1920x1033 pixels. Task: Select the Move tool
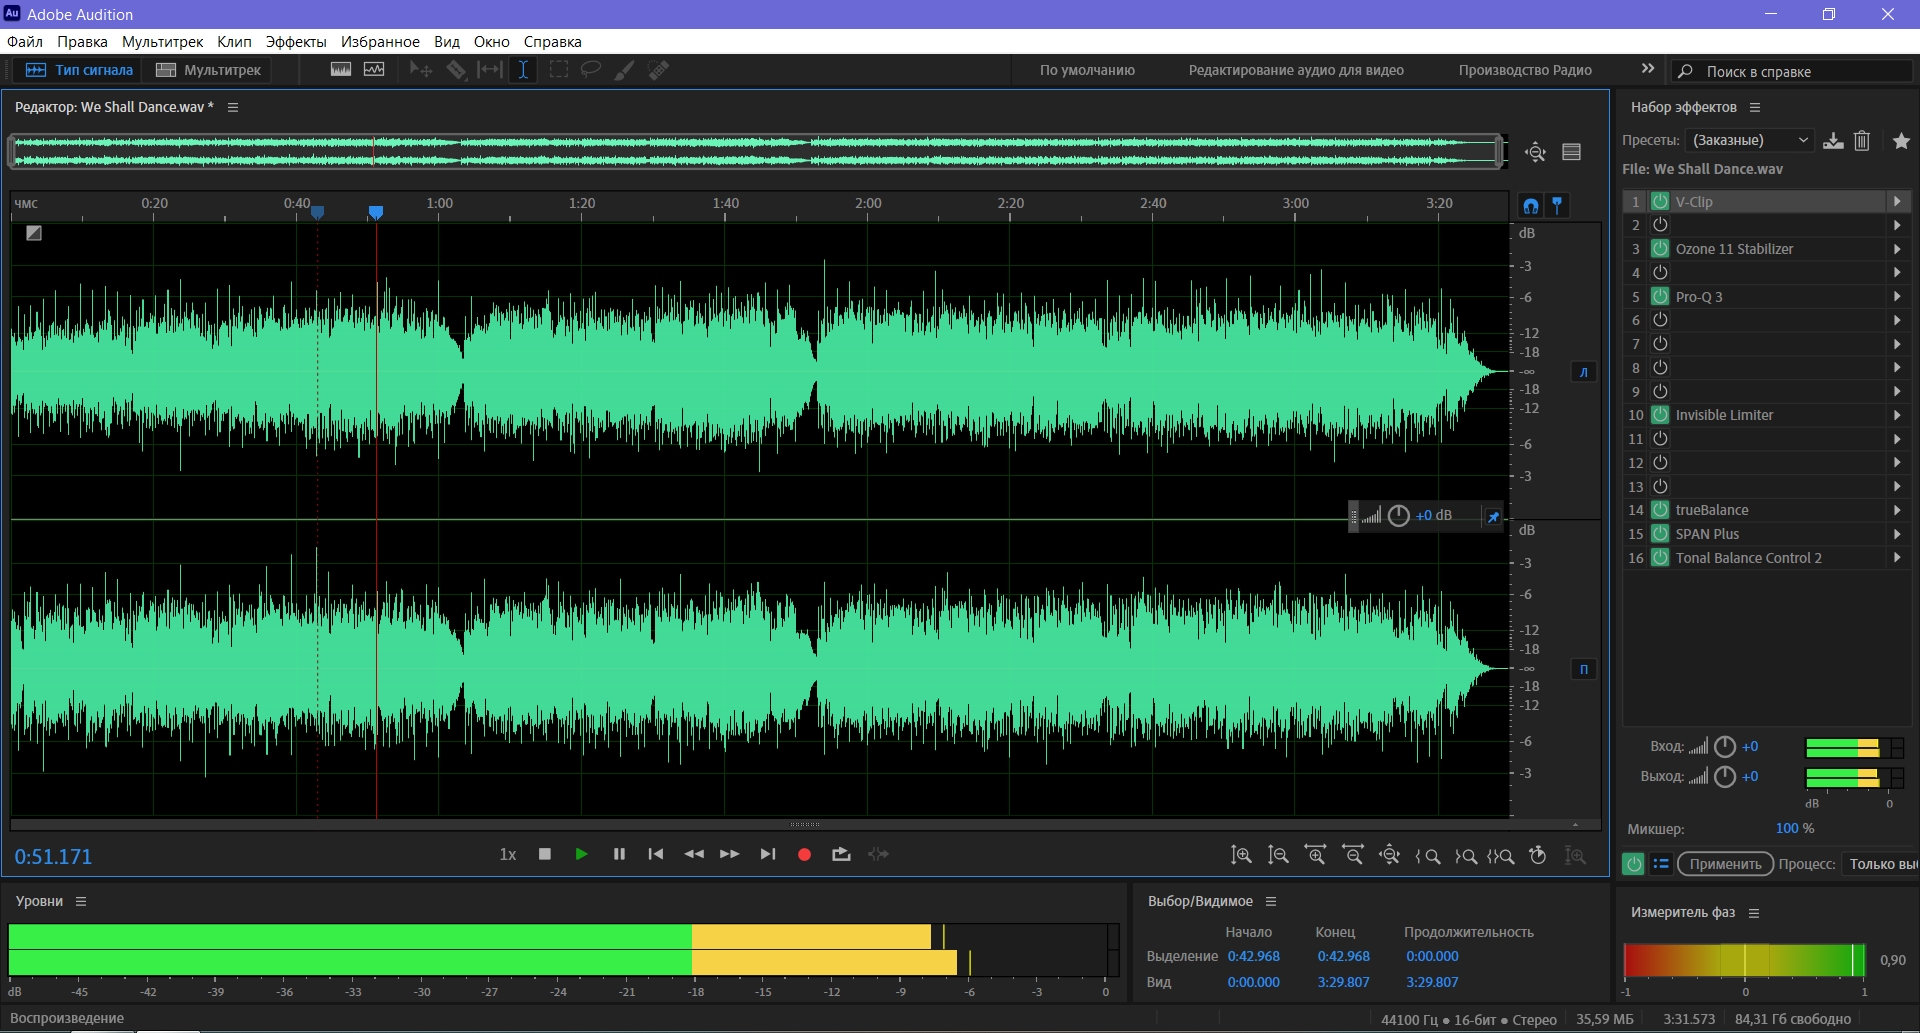(x=421, y=70)
